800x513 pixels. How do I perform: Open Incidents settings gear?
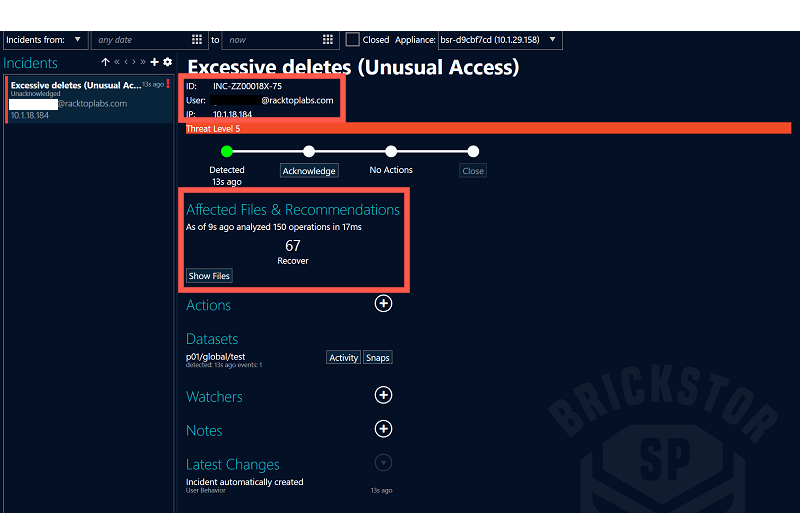coord(167,63)
